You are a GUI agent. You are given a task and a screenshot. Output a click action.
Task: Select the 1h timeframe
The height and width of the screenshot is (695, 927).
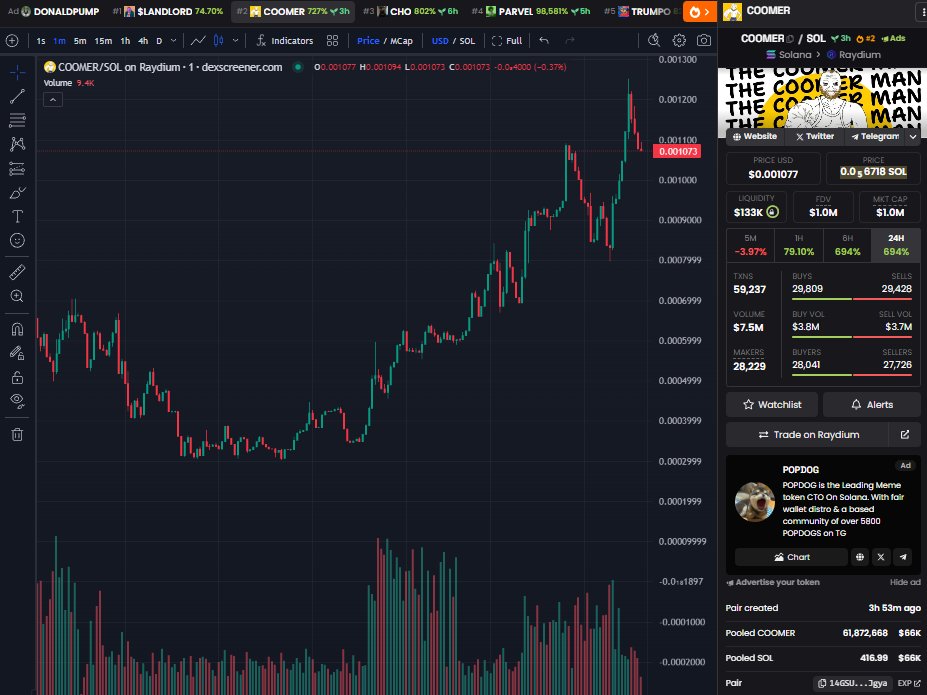pyautogui.click(x=125, y=41)
